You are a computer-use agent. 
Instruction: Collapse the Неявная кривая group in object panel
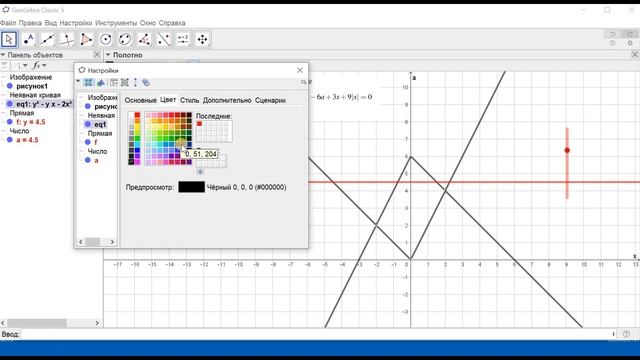tap(3, 95)
